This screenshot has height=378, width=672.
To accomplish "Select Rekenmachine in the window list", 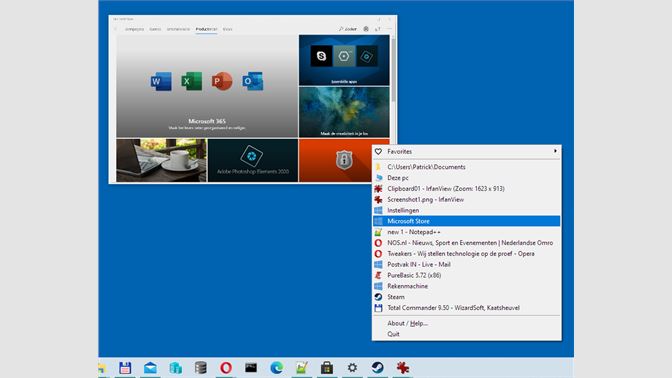I will tap(466, 286).
